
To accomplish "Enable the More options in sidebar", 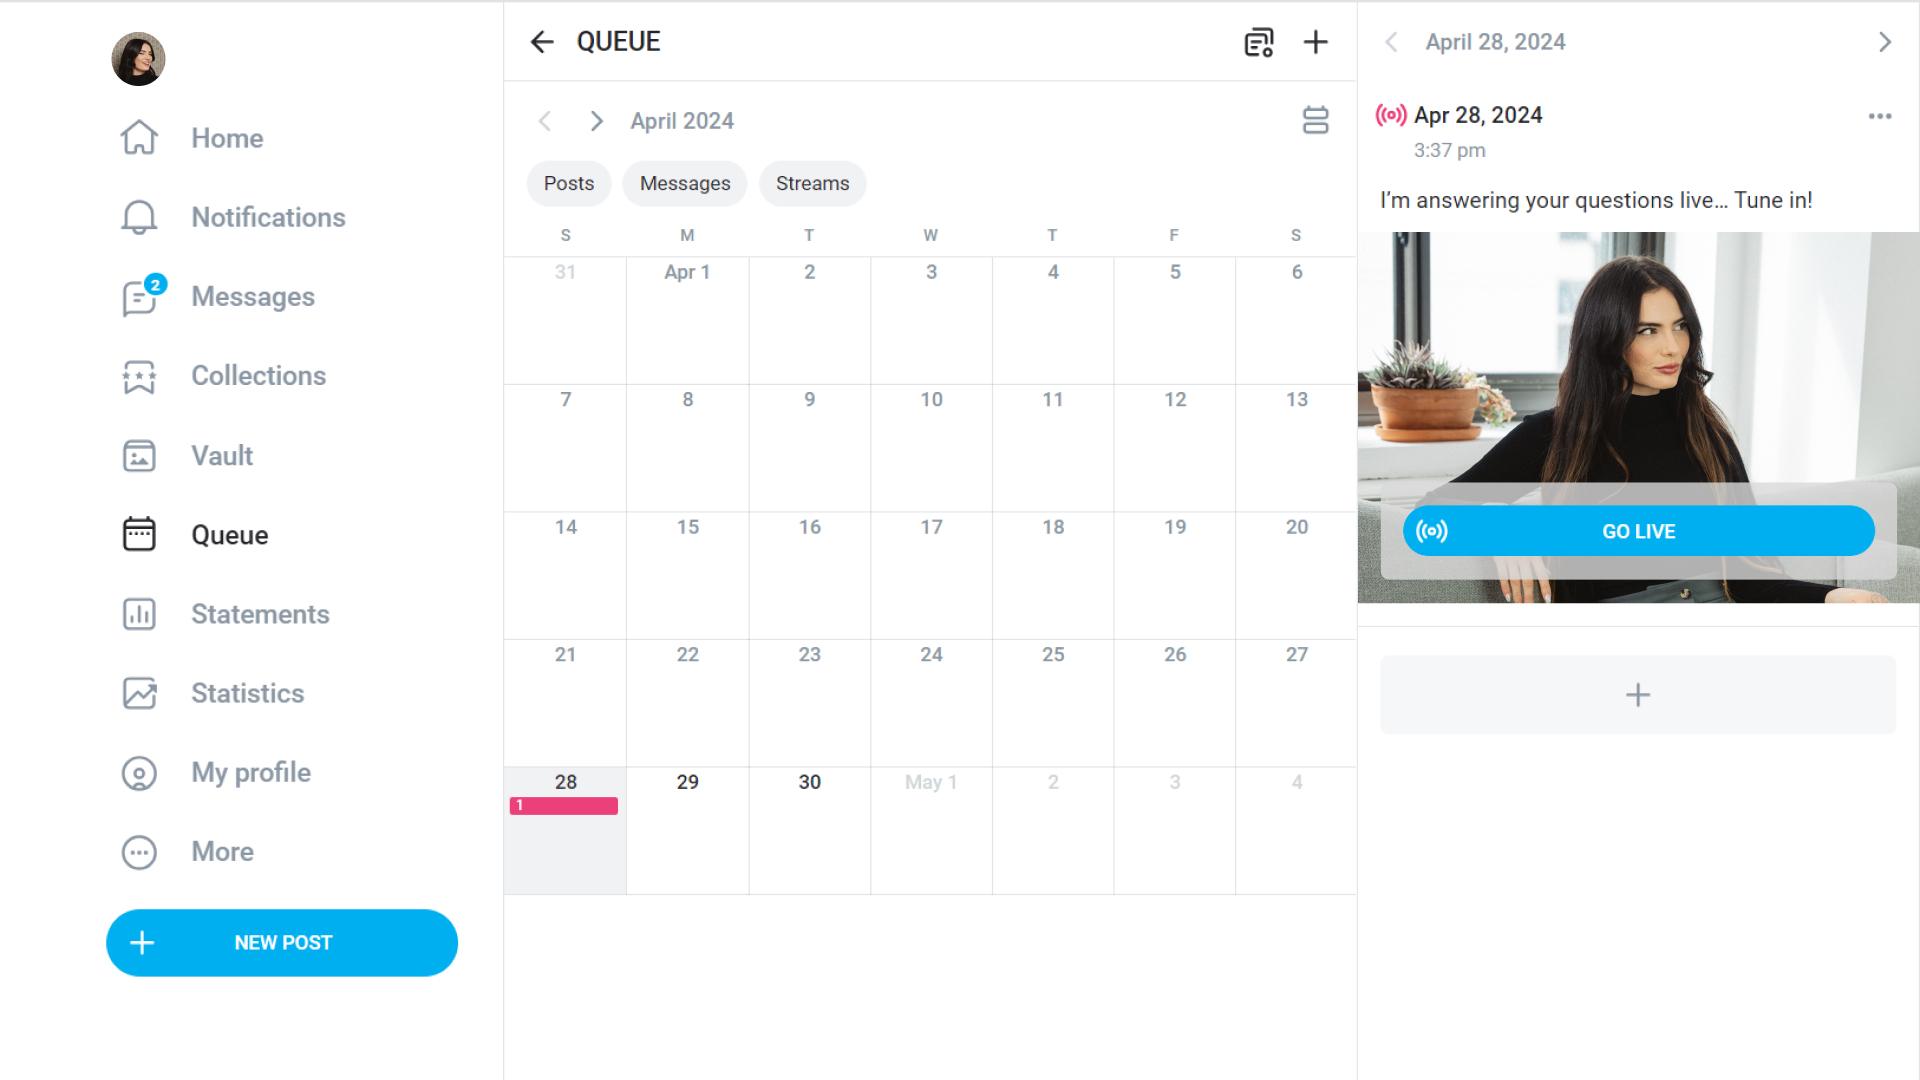I will point(136,851).
